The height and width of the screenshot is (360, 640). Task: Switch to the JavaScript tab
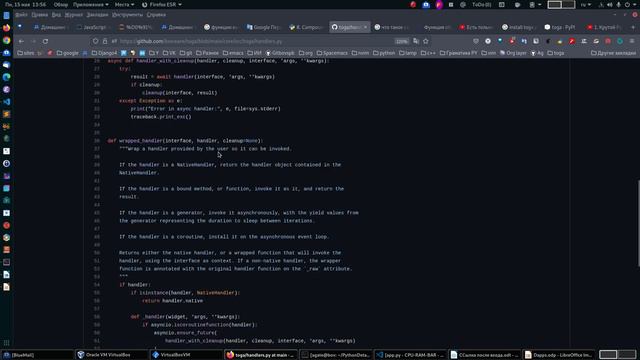point(93,27)
